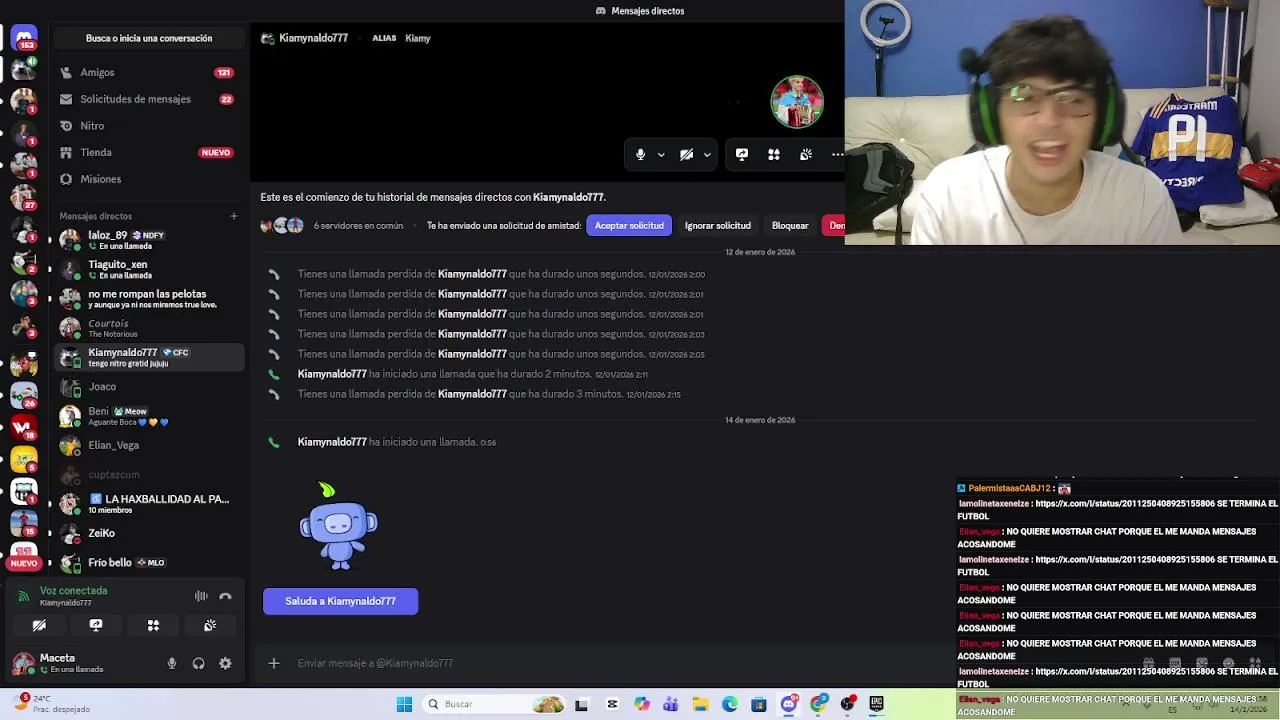Open 6 servidores en común
Viewport: 1280px width, 720px height.
[x=358, y=226]
